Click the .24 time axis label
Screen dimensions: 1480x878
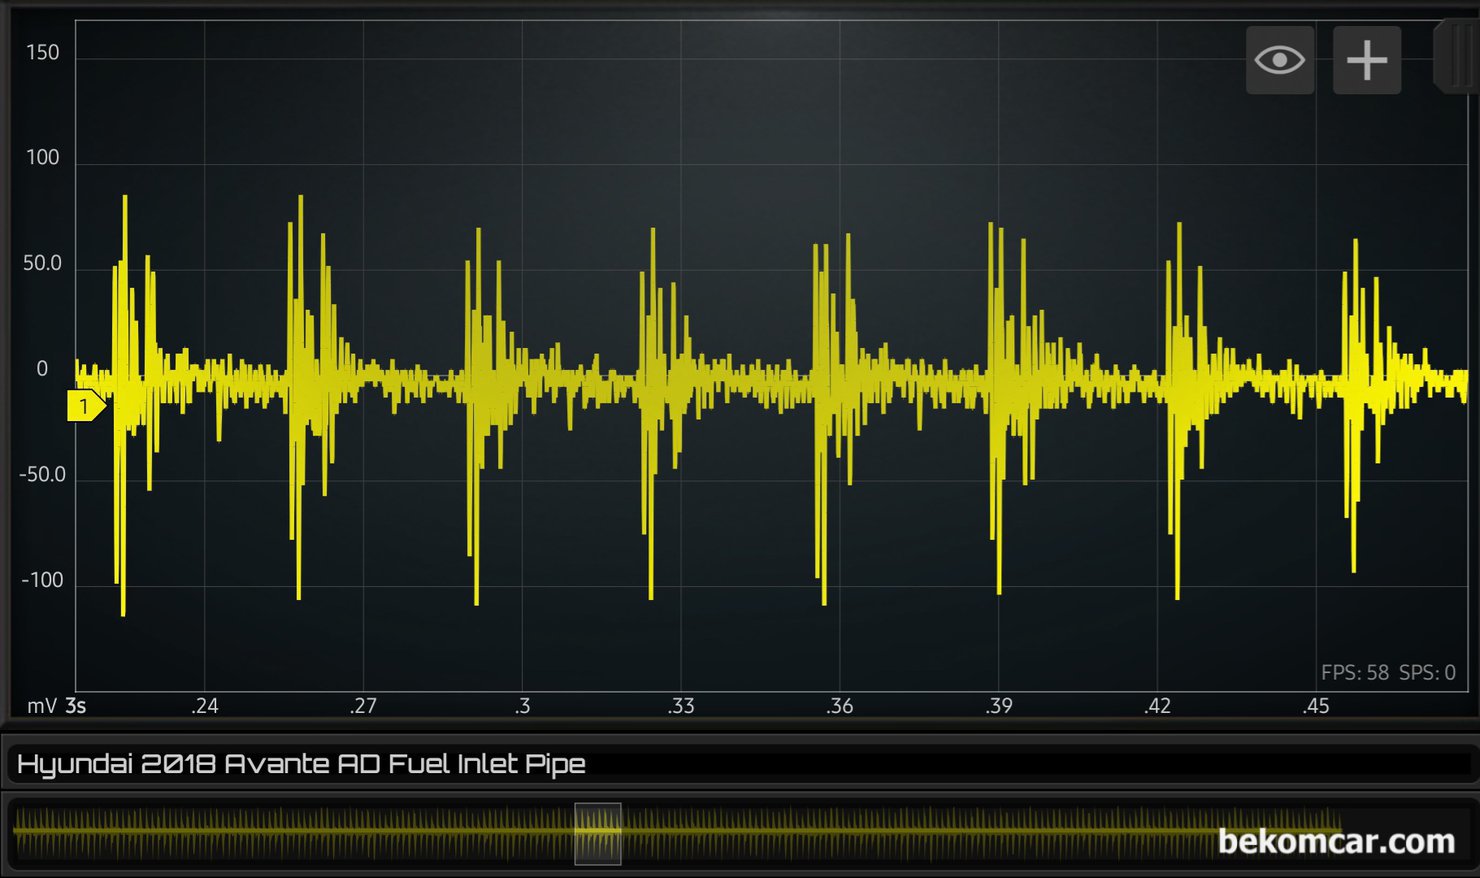tap(204, 706)
